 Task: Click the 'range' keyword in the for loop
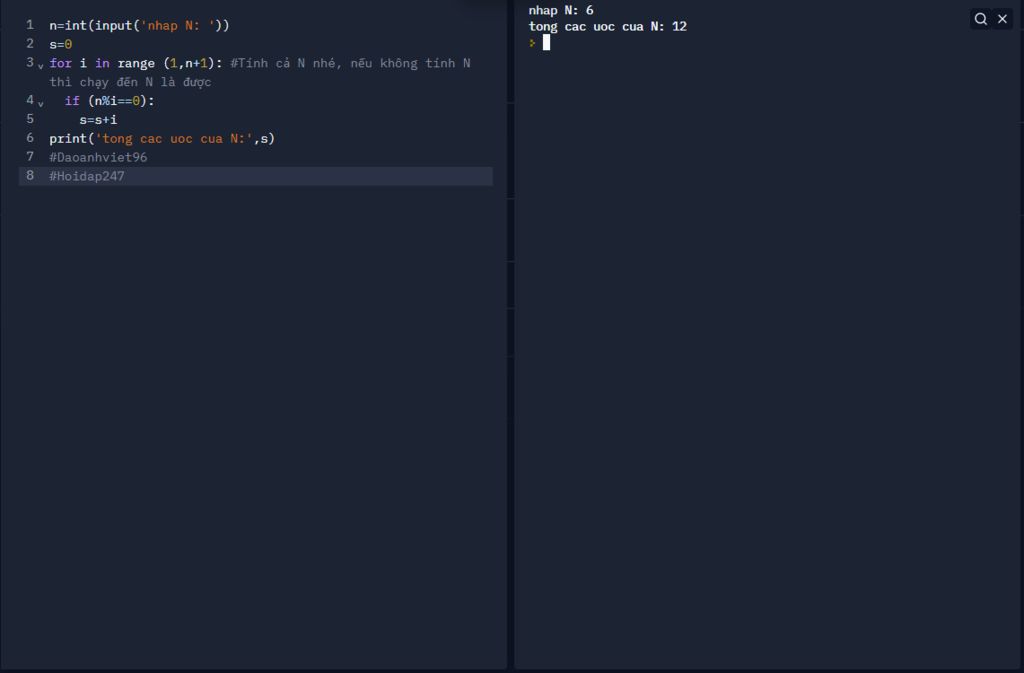coord(136,63)
